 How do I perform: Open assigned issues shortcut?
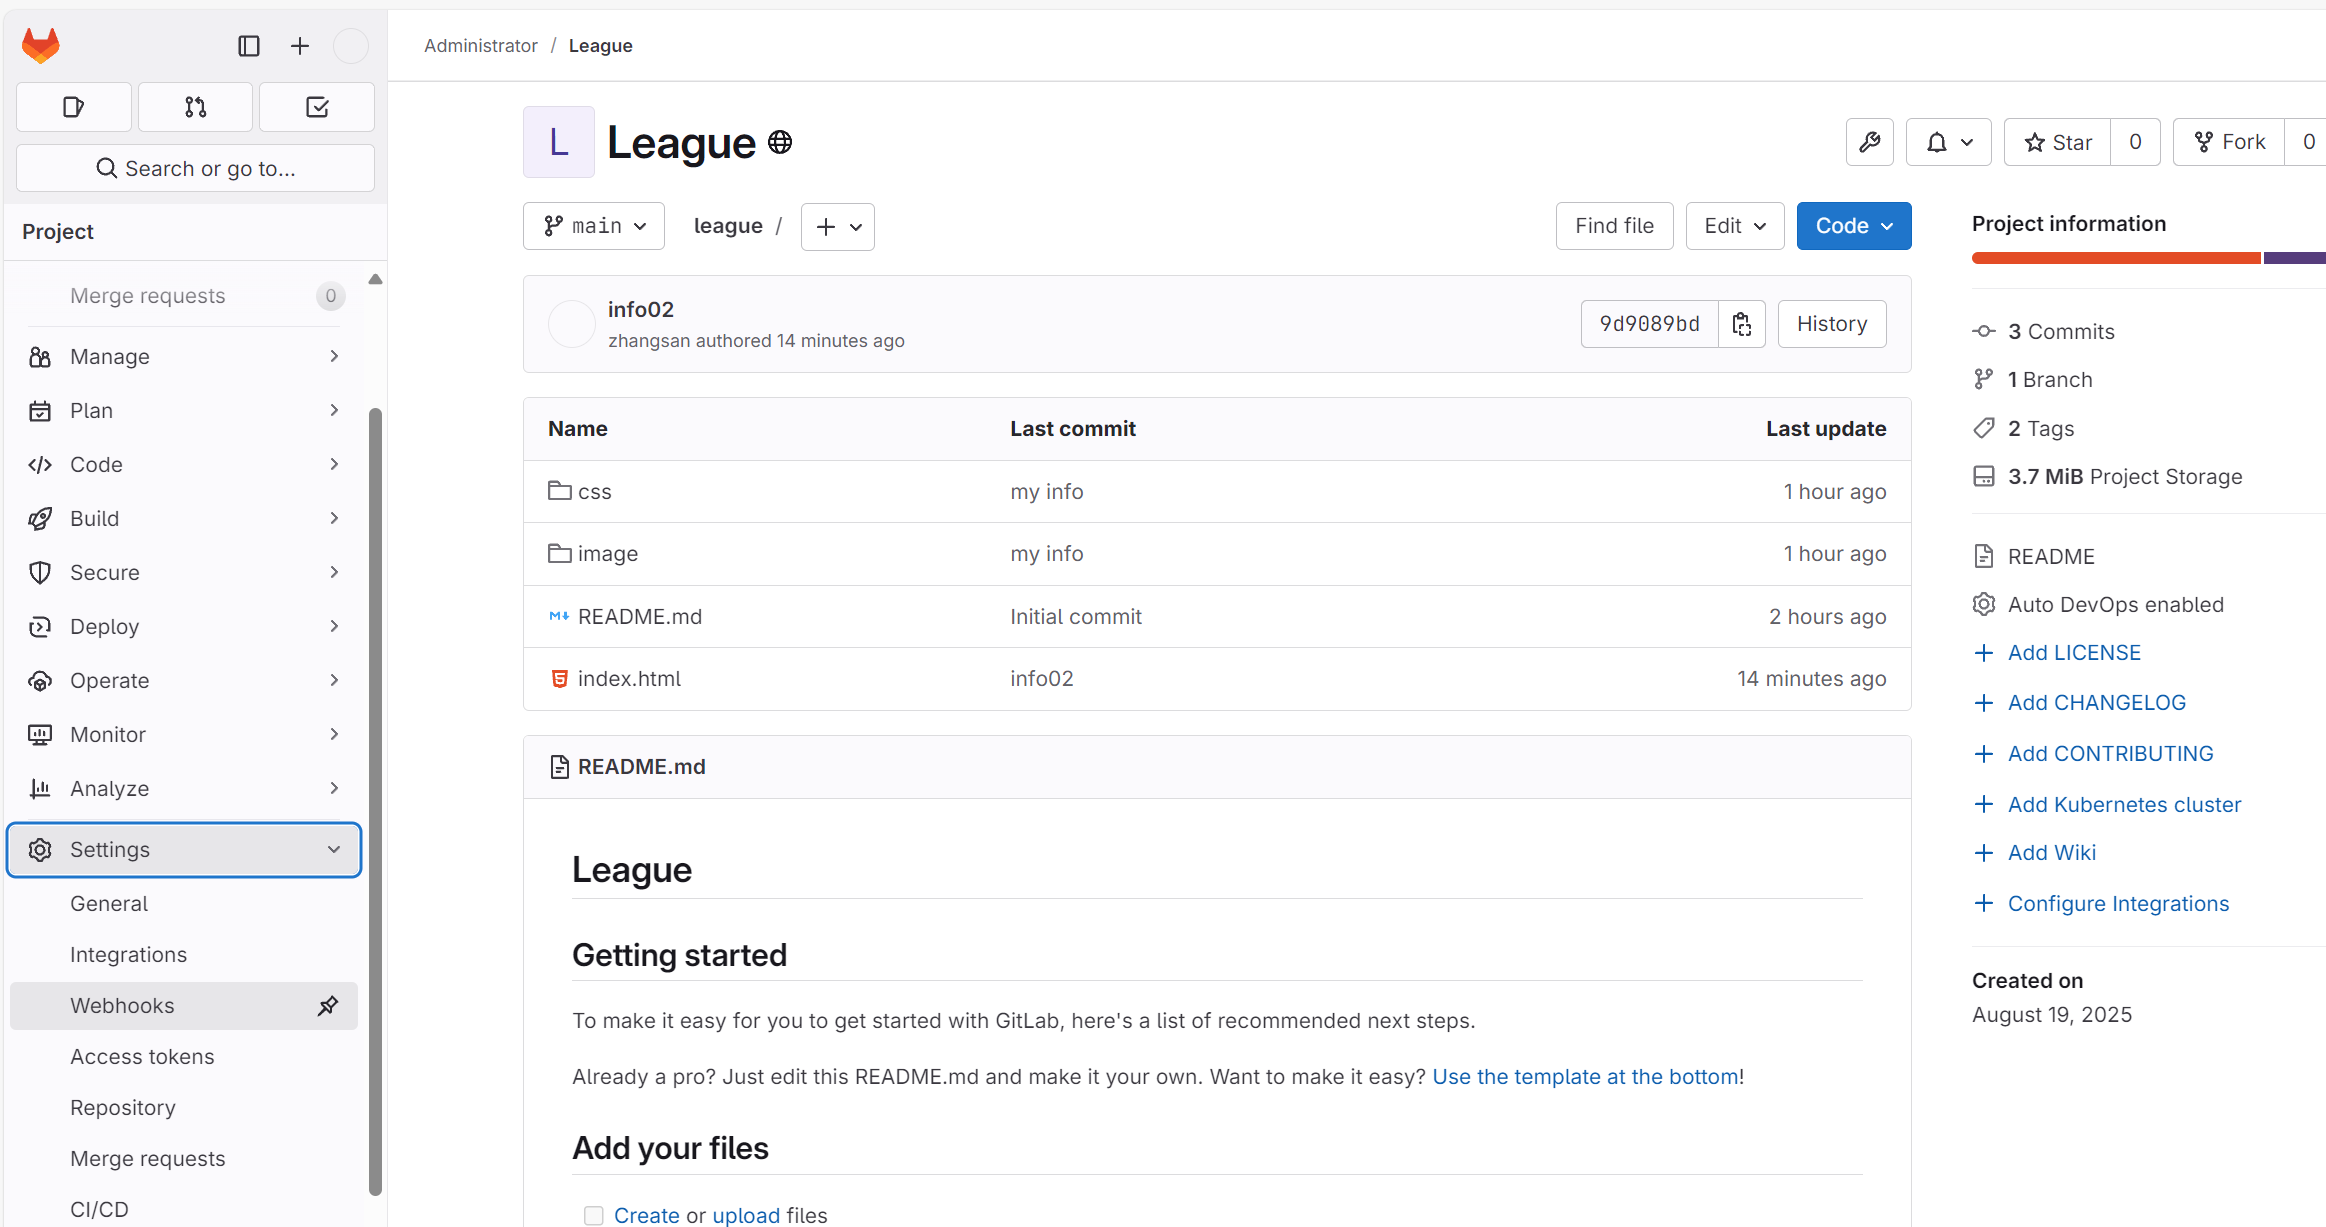coord(74,107)
